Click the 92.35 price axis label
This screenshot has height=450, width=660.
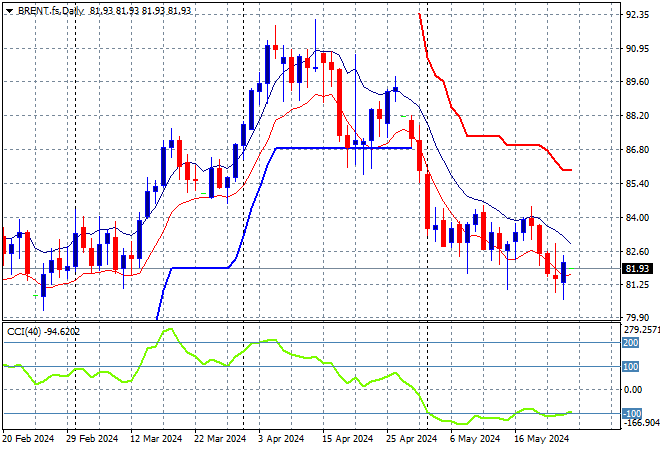click(x=637, y=15)
